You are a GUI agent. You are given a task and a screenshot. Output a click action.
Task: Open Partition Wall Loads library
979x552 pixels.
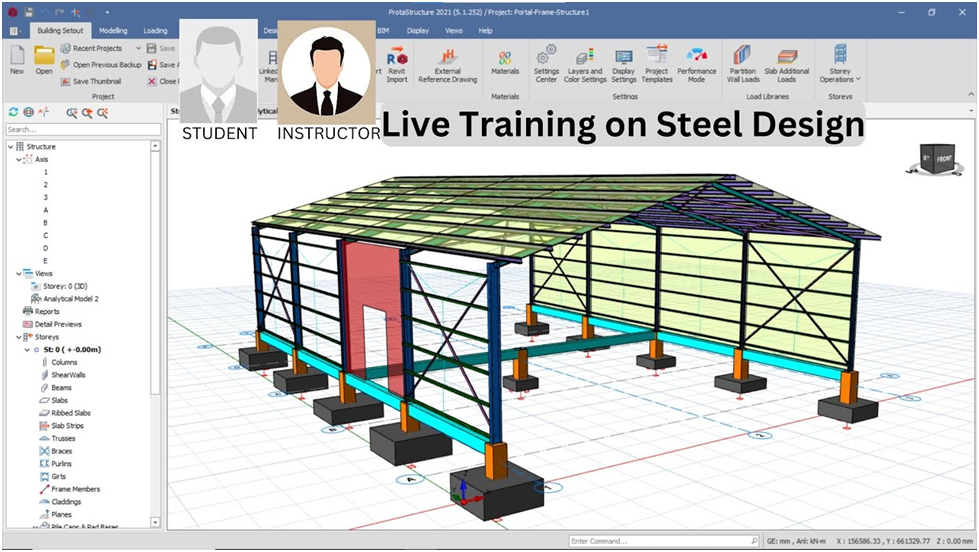click(743, 64)
